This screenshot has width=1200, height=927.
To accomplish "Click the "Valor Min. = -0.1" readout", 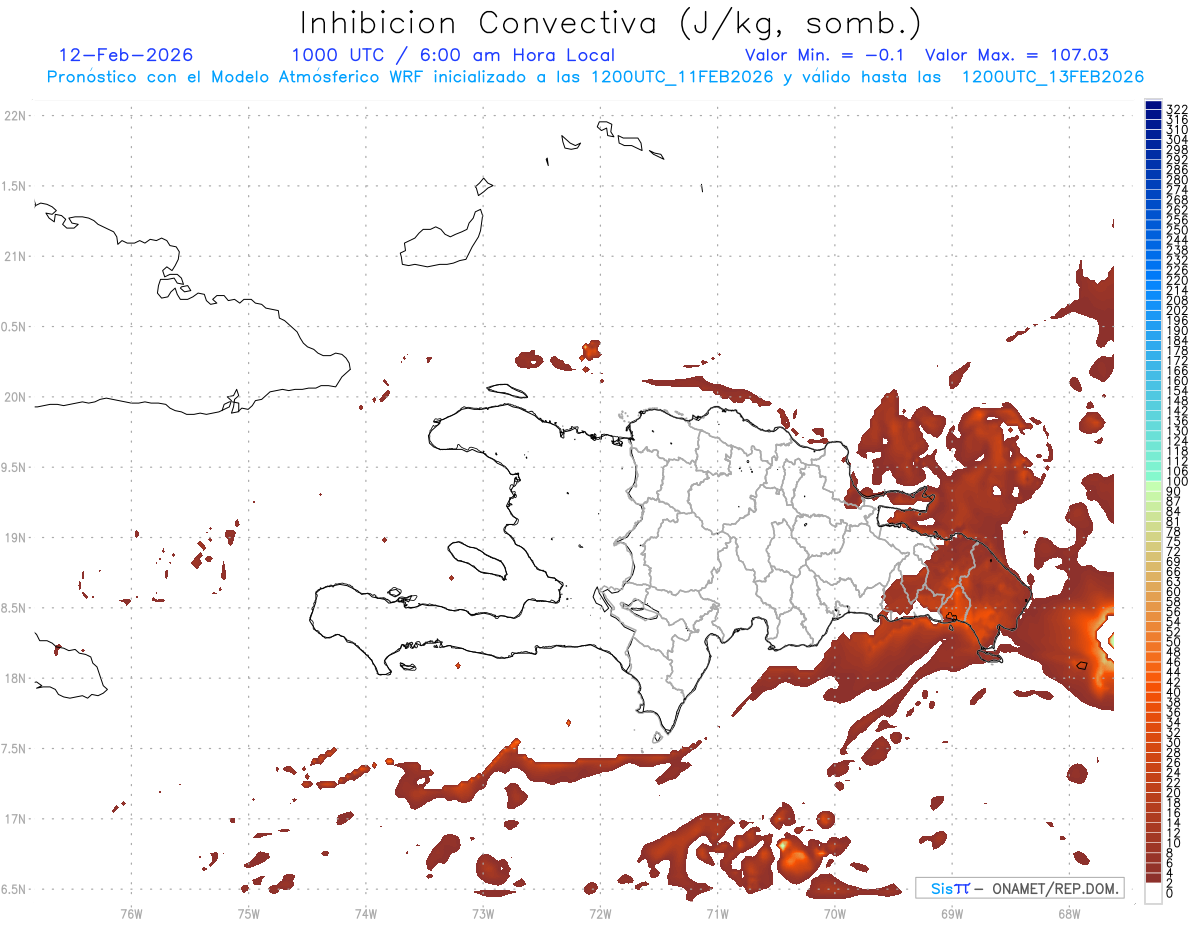I will pyautogui.click(x=826, y=55).
